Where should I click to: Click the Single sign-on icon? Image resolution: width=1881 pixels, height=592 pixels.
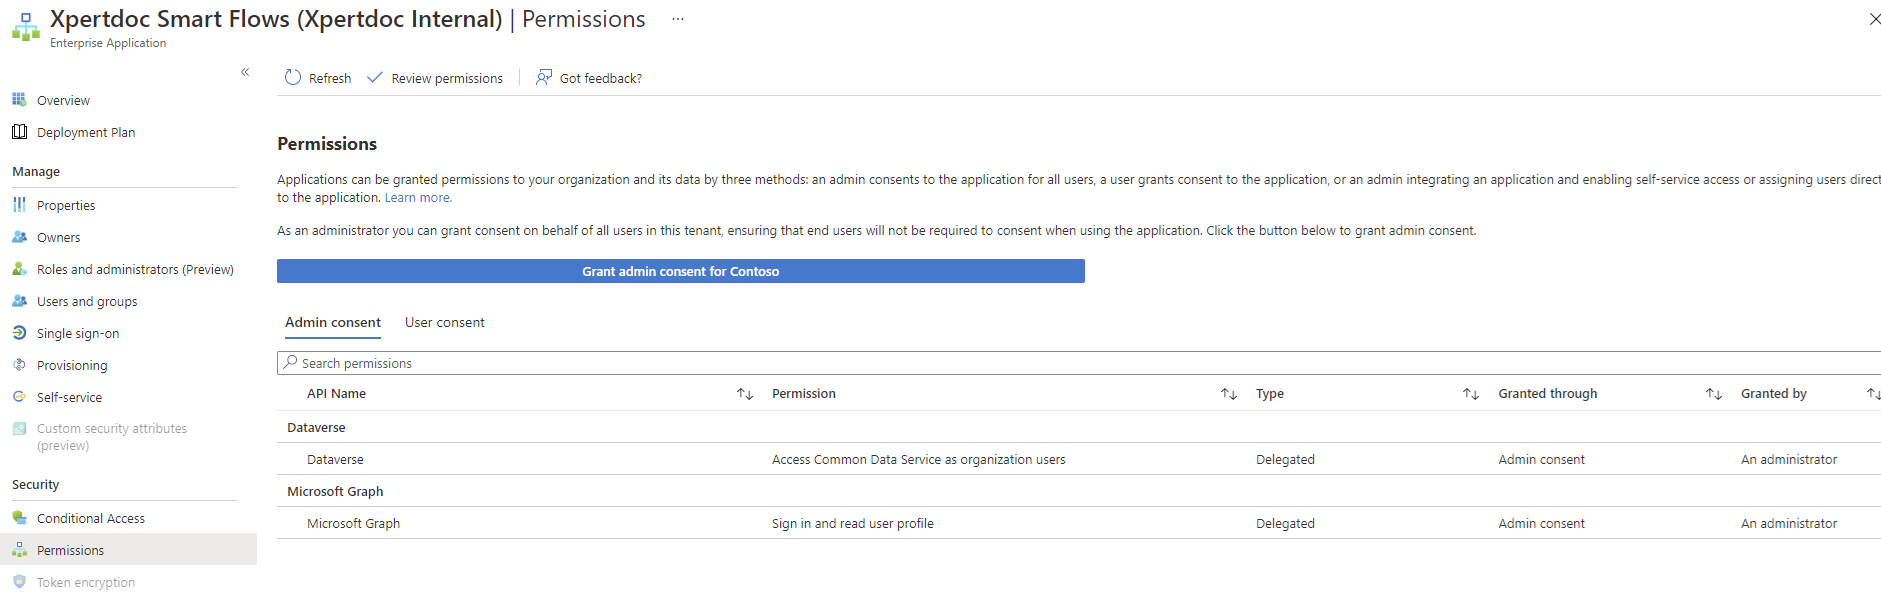pyautogui.click(x=19, y=332)
